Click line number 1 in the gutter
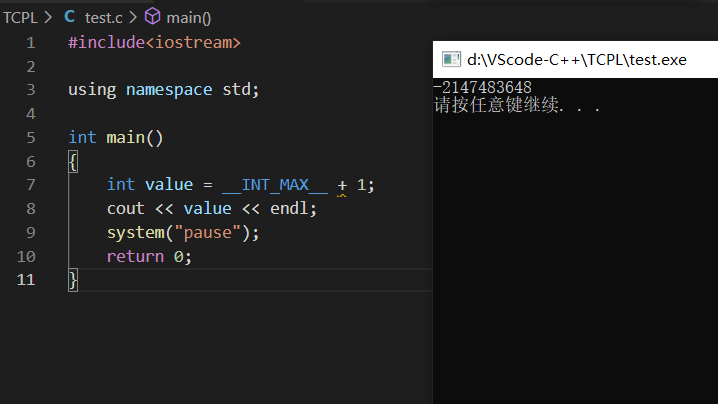 tap(31, 43)
